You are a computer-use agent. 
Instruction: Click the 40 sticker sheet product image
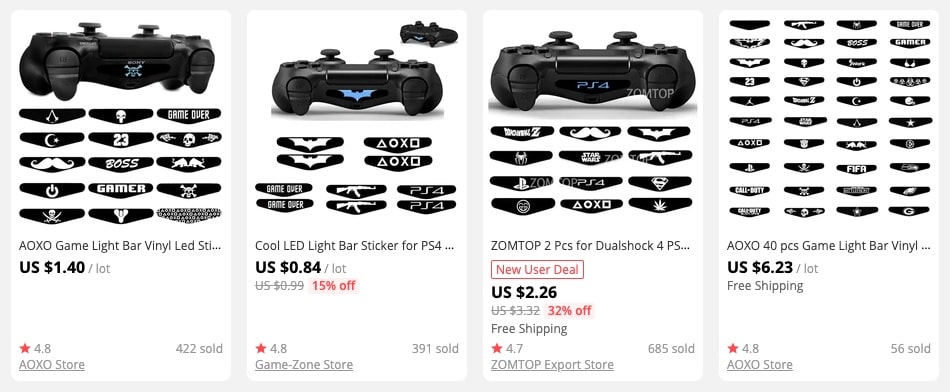829,119
